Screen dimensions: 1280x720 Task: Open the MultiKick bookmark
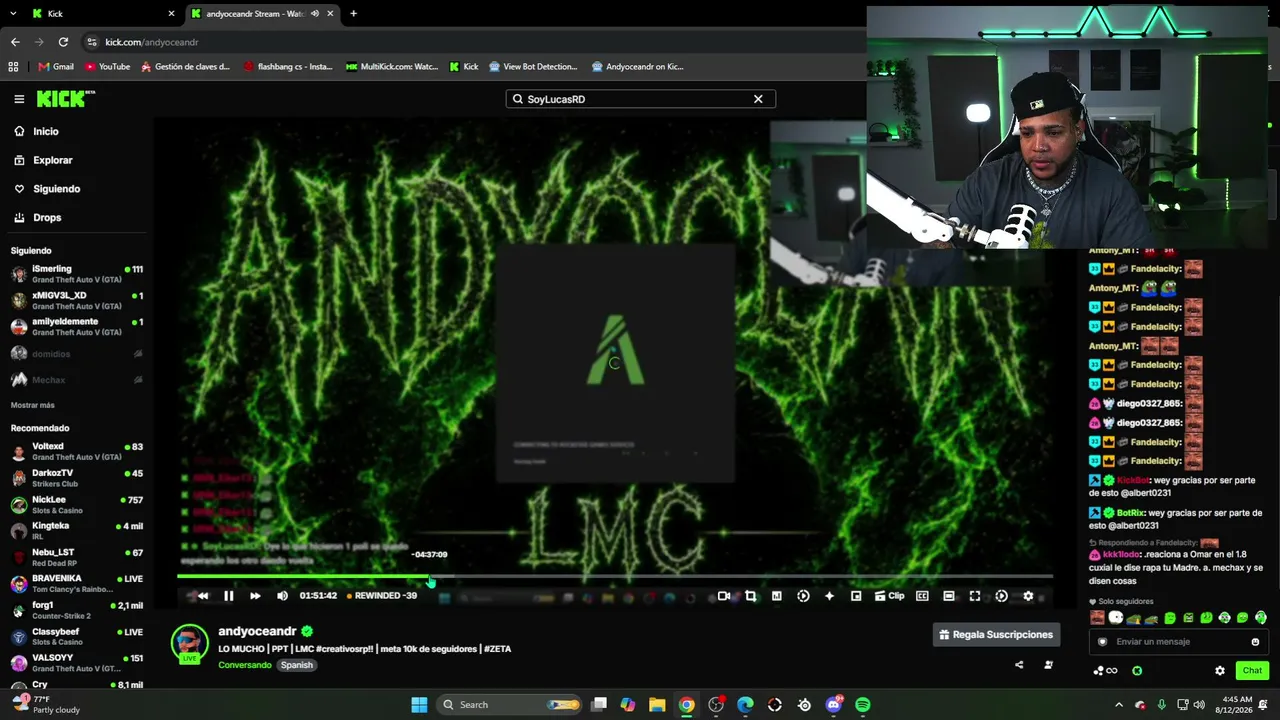(392, 67)
